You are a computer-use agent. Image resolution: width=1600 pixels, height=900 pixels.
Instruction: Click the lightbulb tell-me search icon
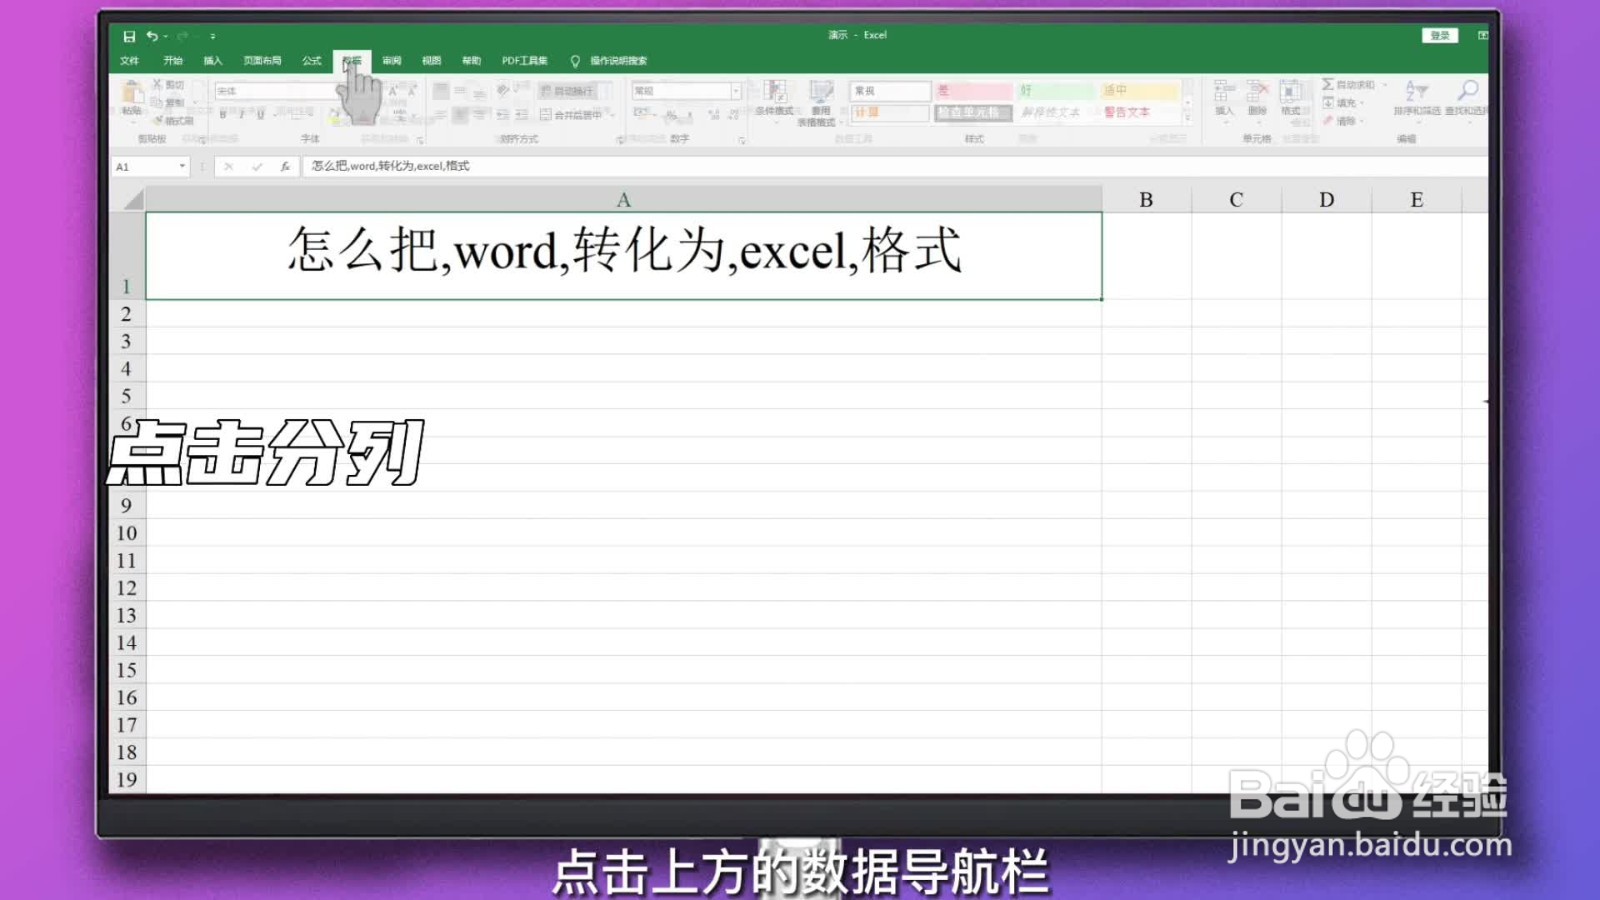point(575,61)
